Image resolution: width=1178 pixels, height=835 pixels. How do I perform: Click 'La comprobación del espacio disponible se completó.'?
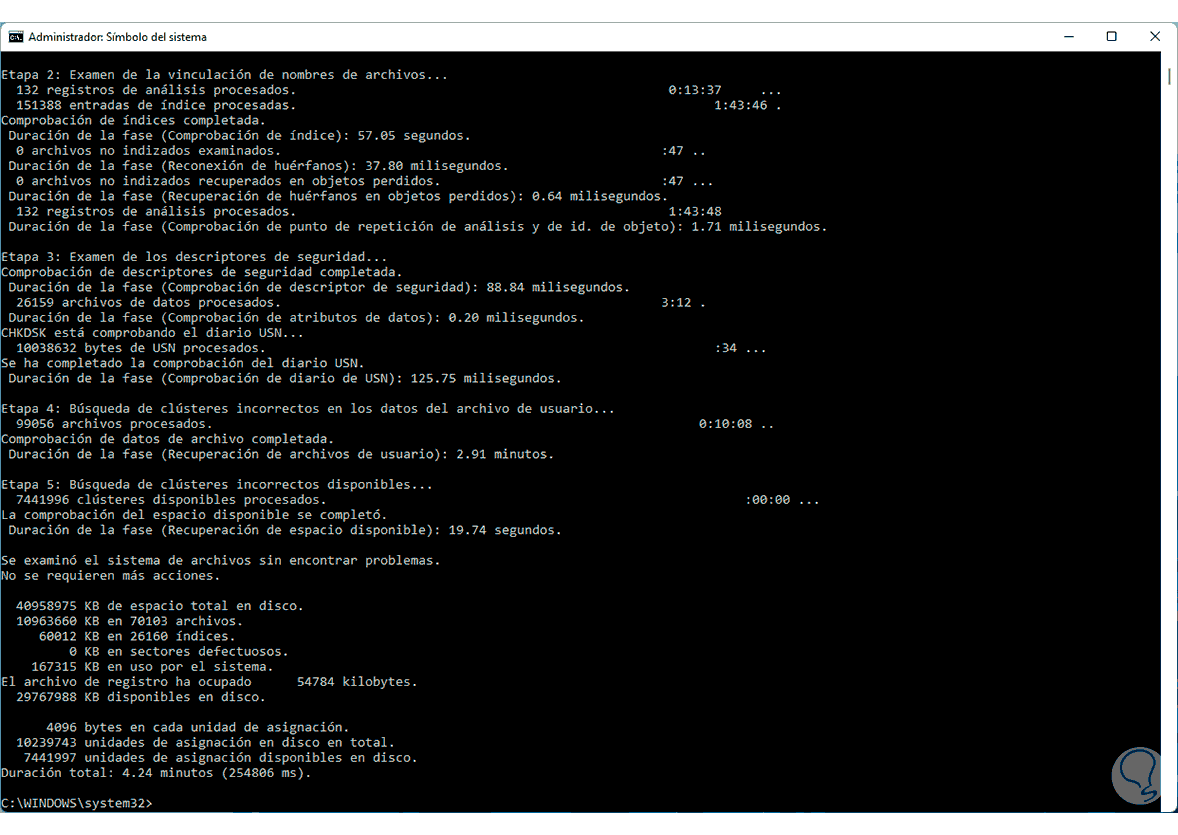click(x=194, y=515)
